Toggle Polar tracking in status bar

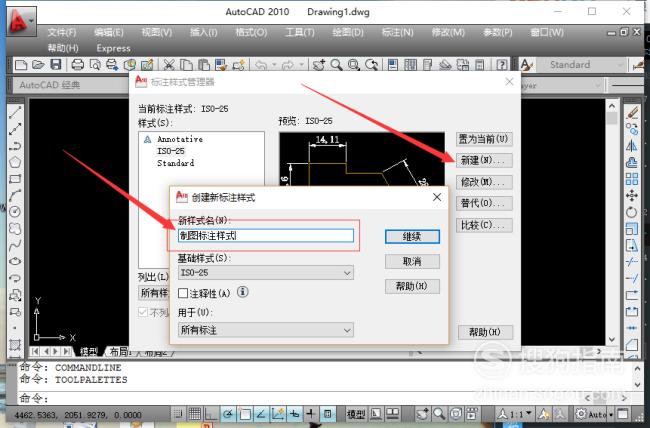tap(228, 413)
